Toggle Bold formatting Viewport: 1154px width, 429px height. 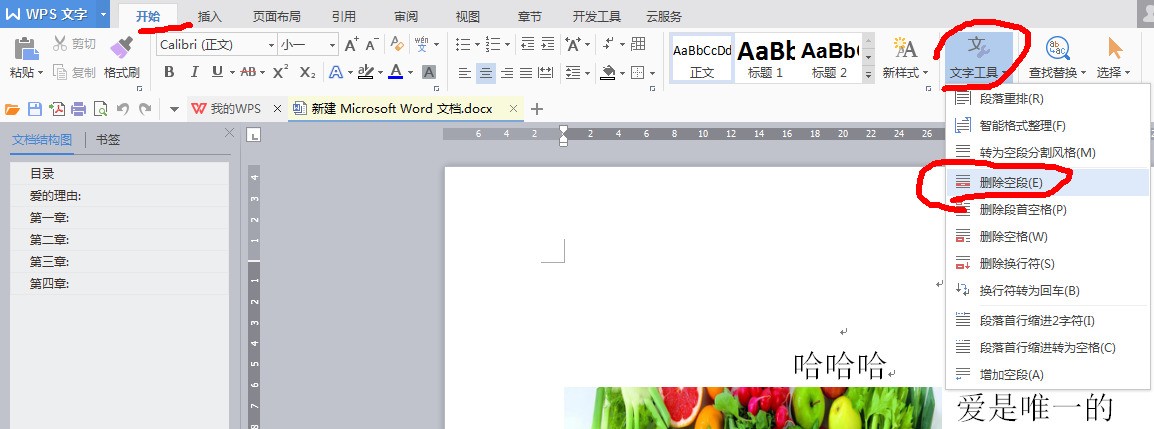tap(169, 72)
